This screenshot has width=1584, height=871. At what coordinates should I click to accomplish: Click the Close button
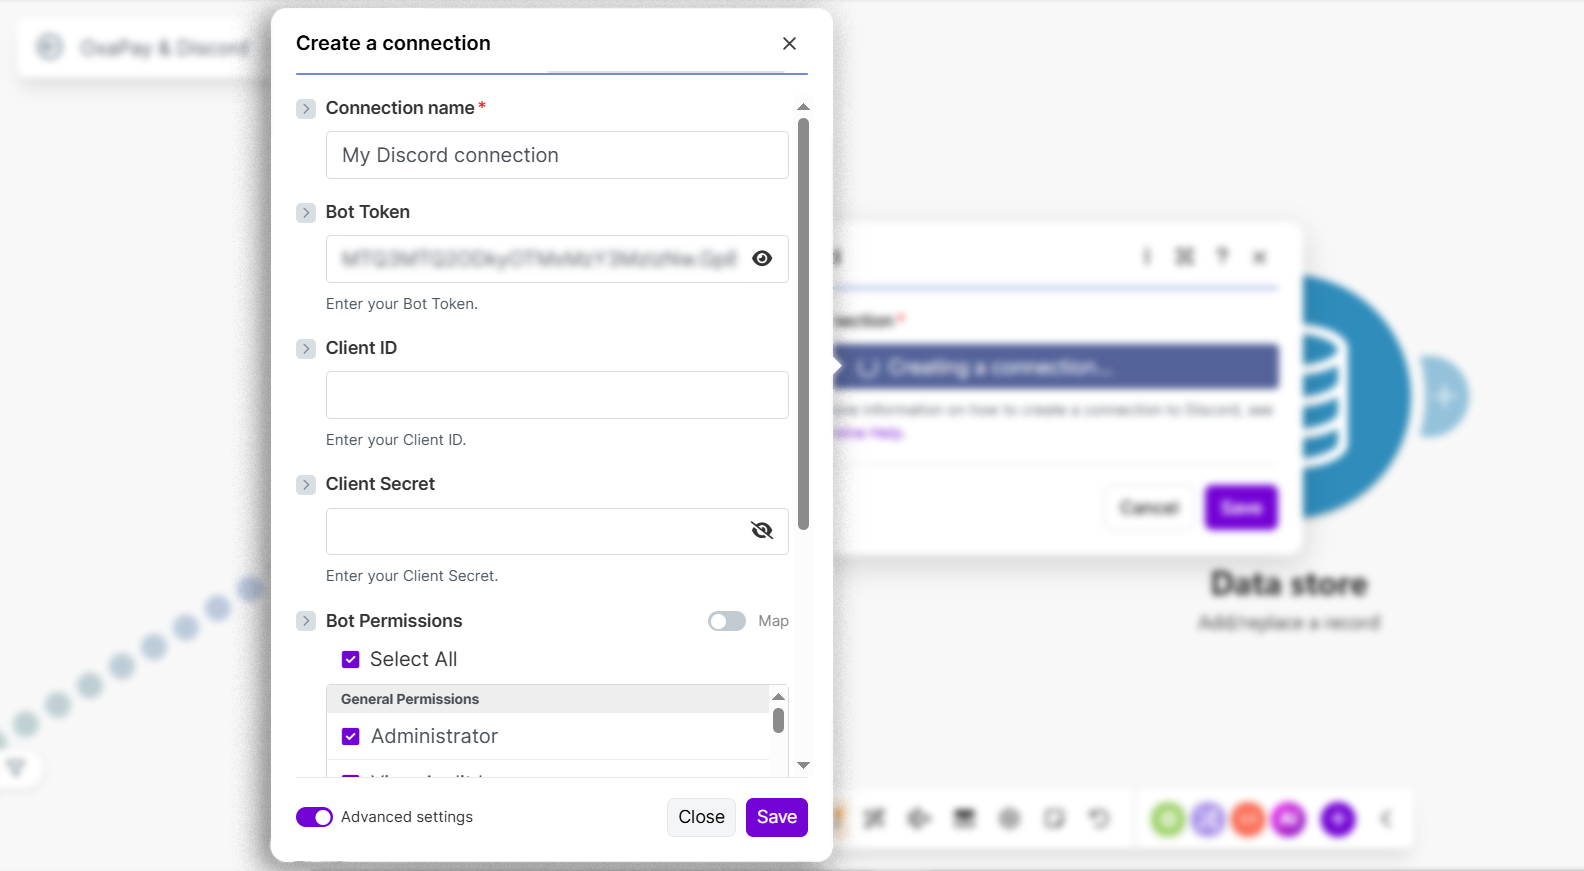coord(701,818)
